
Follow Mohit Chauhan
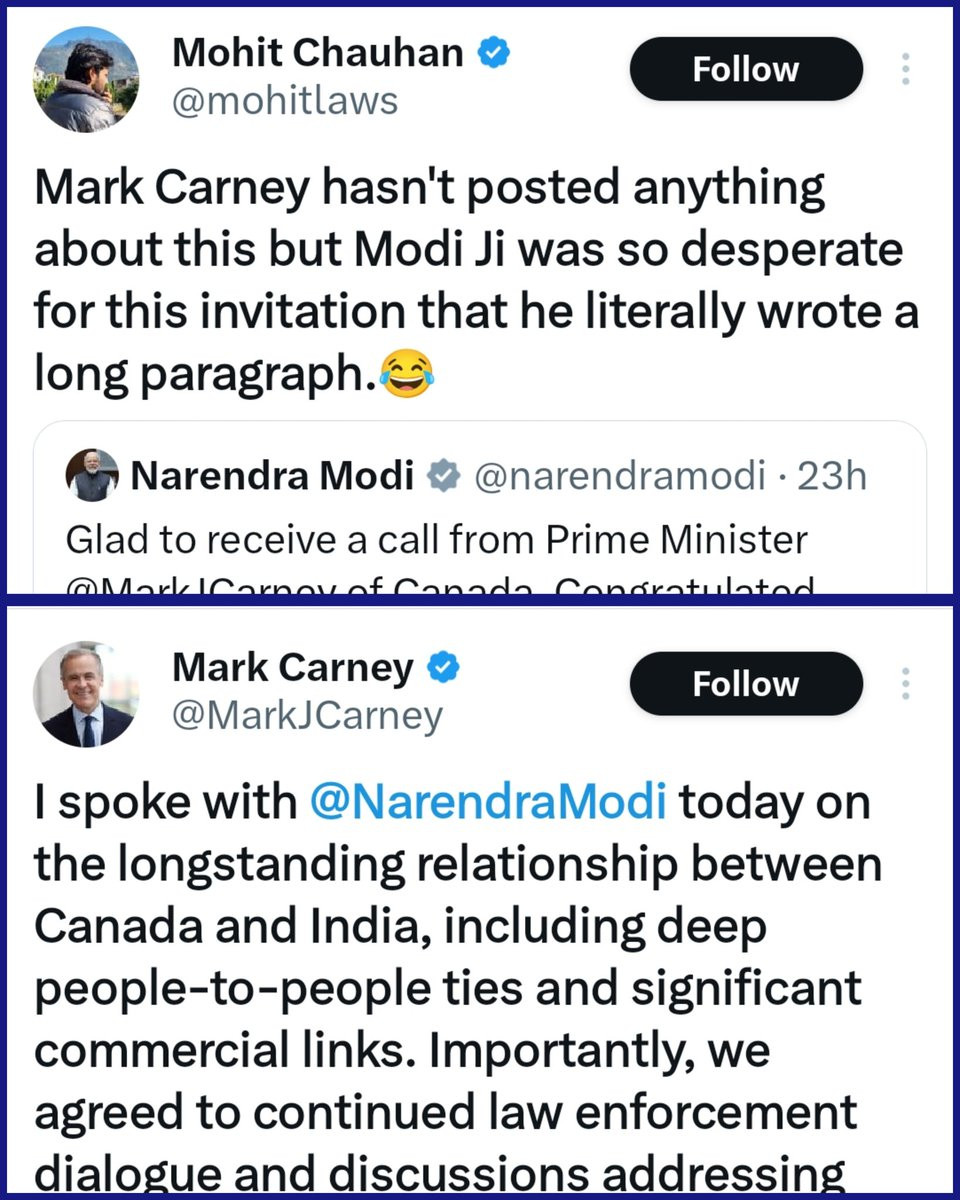[746, 70]
